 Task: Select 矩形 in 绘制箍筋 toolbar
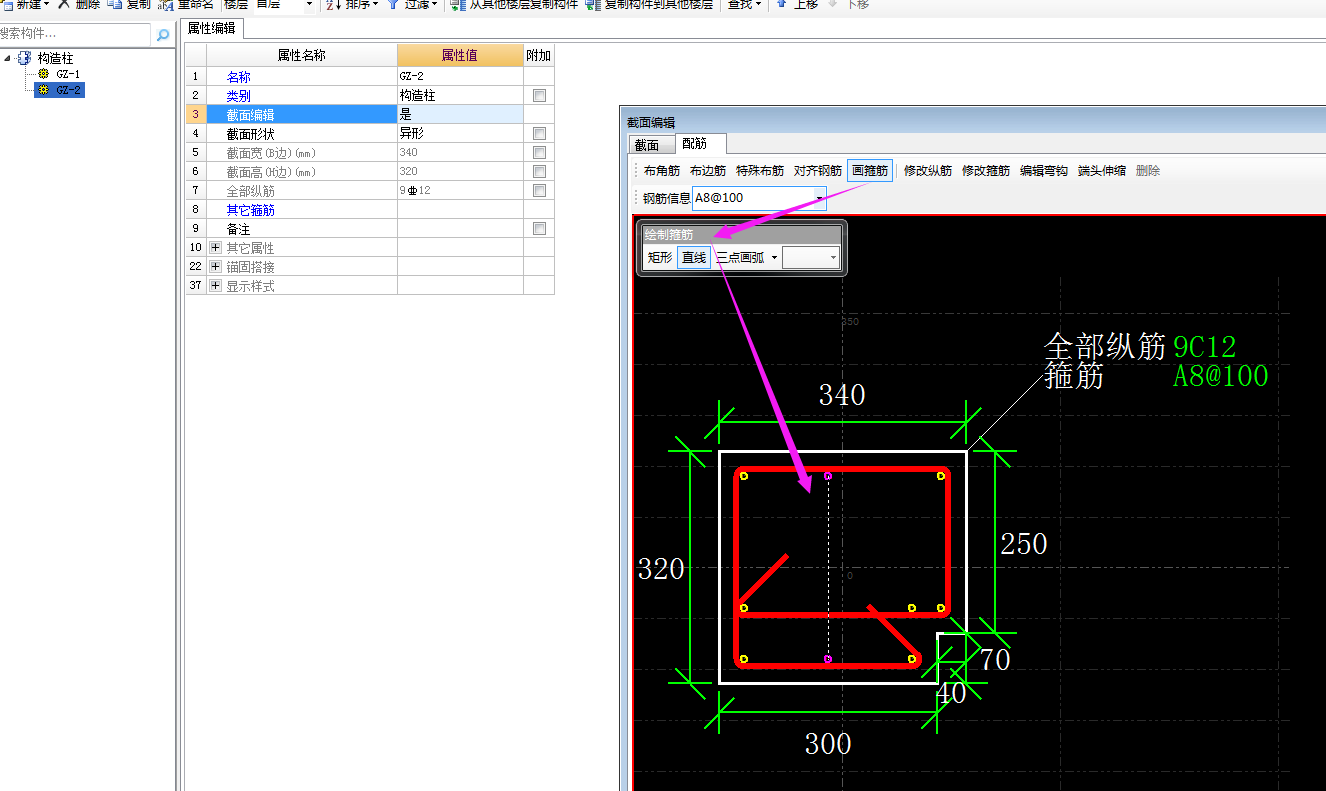(x=659, y=258)
